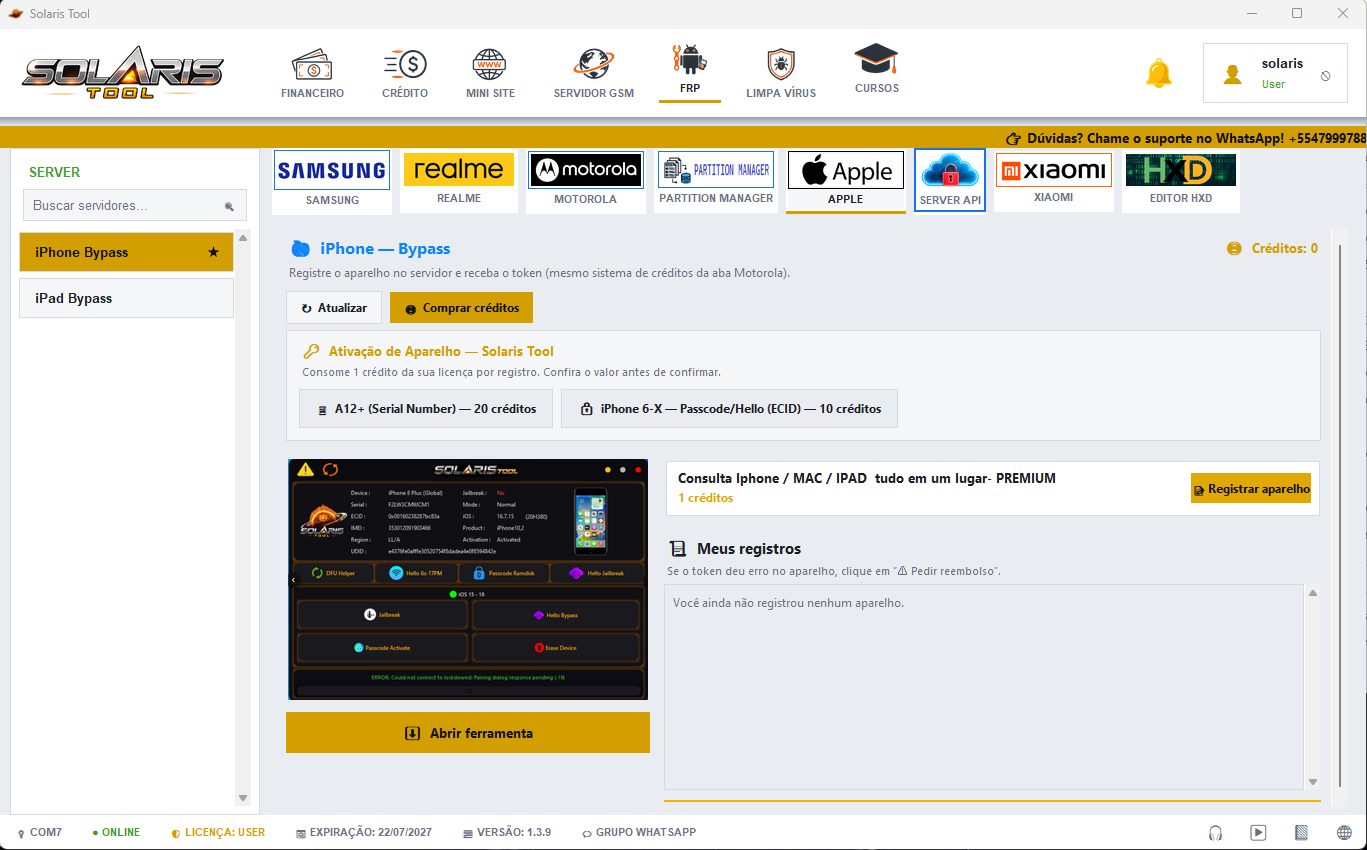Open the Editor HXD tab
1367x850 pixels.
pyautogui.click(x=1181, y=181)
